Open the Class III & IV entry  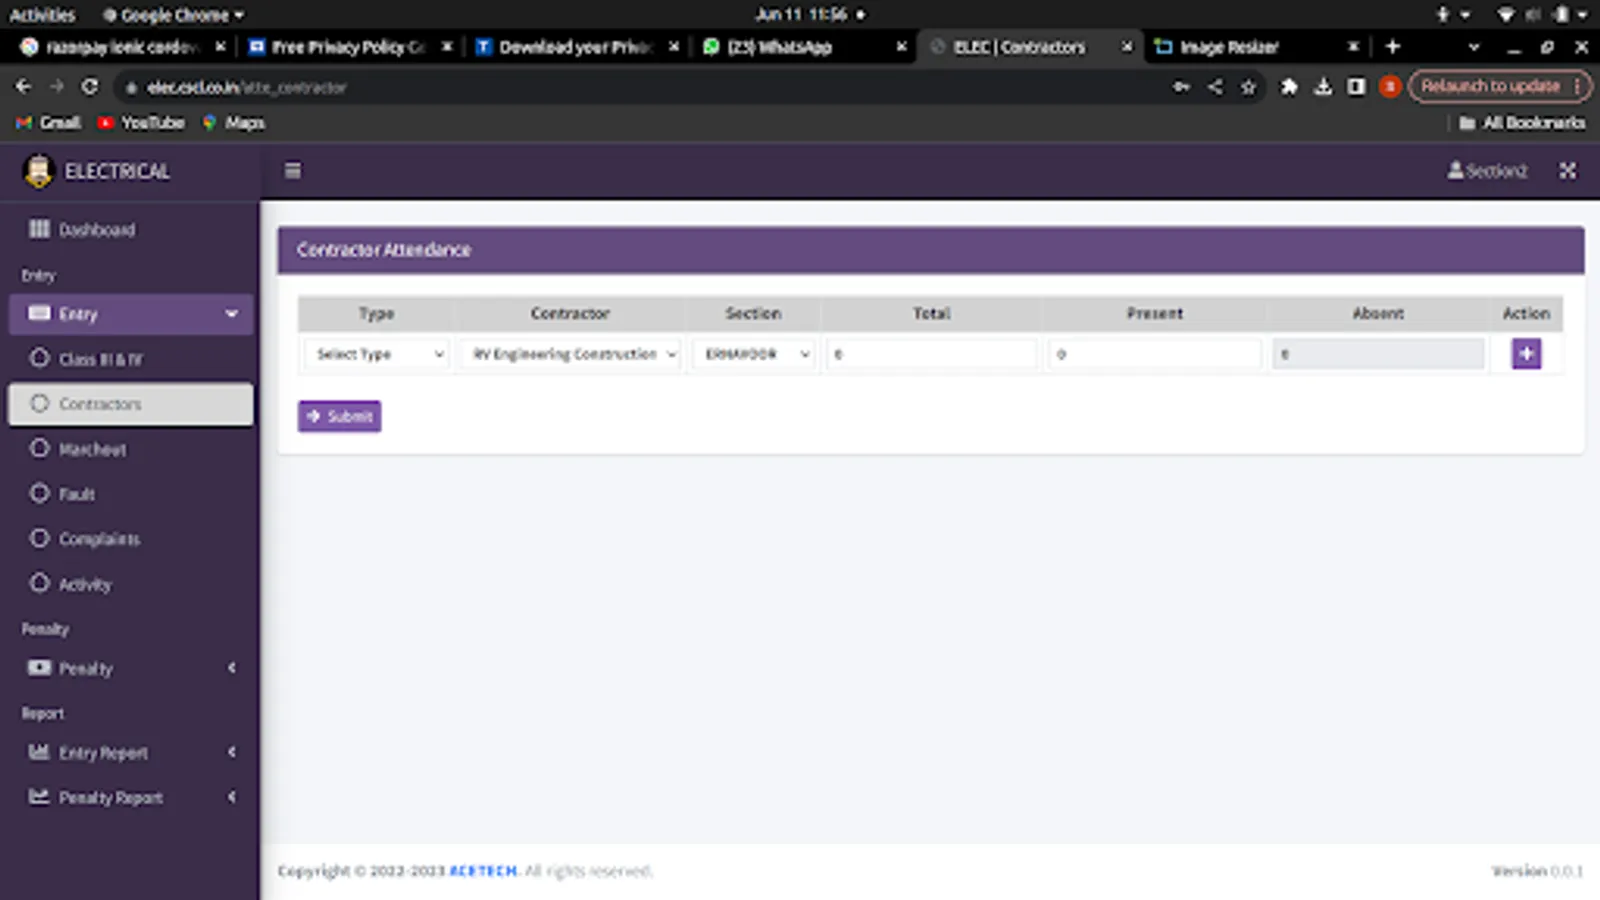tap(130, 359)
